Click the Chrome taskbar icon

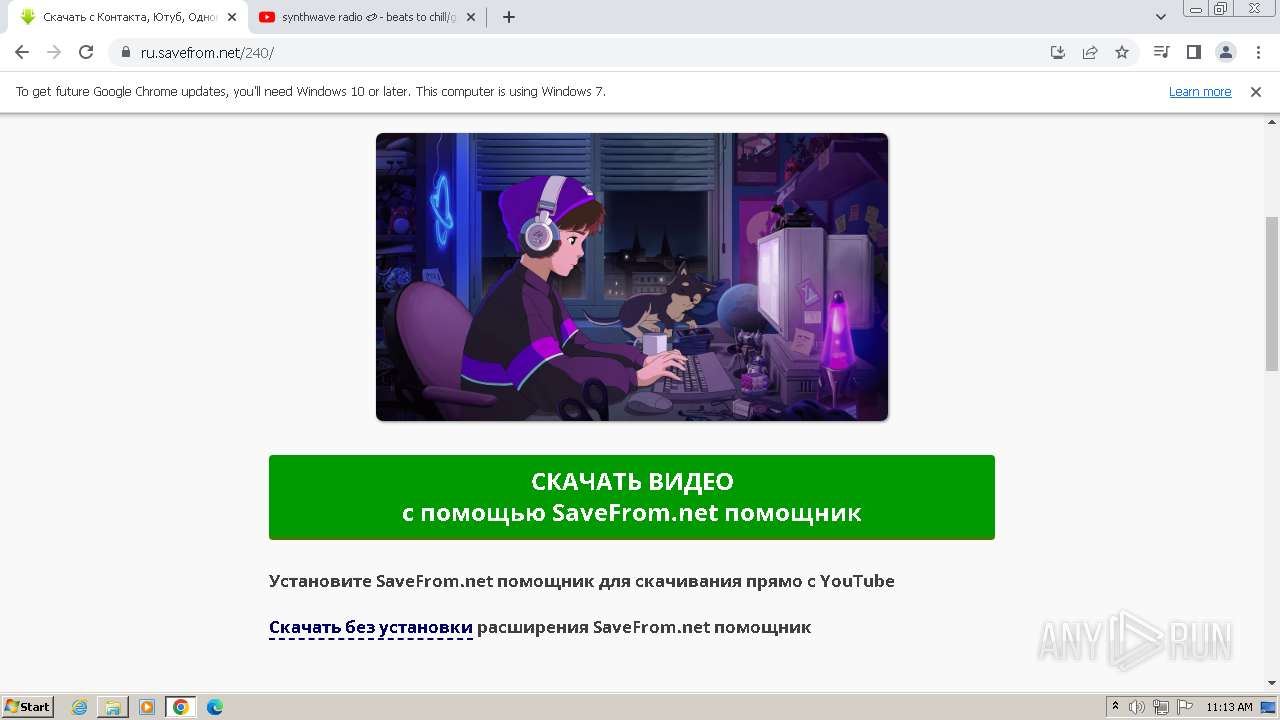point(181,707)
